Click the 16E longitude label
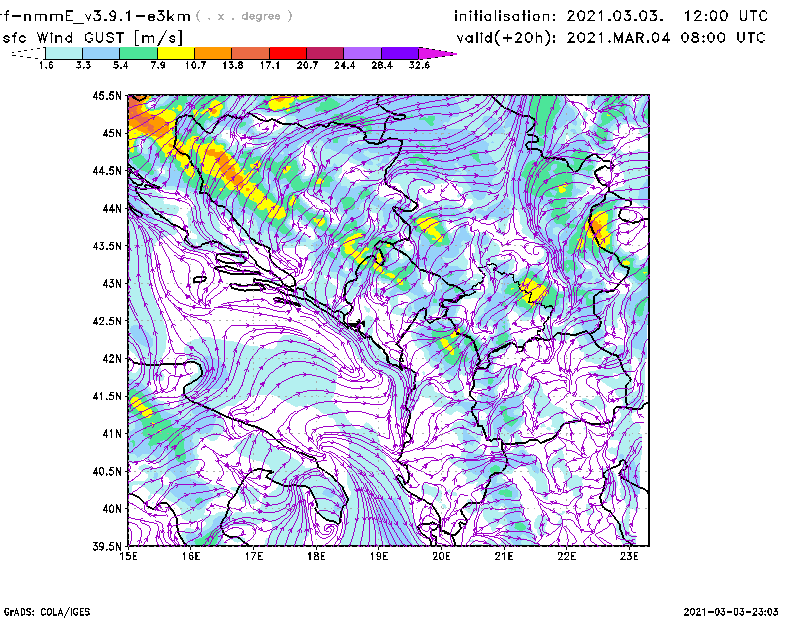The image size is (800, 618). [x=191, y=556]
